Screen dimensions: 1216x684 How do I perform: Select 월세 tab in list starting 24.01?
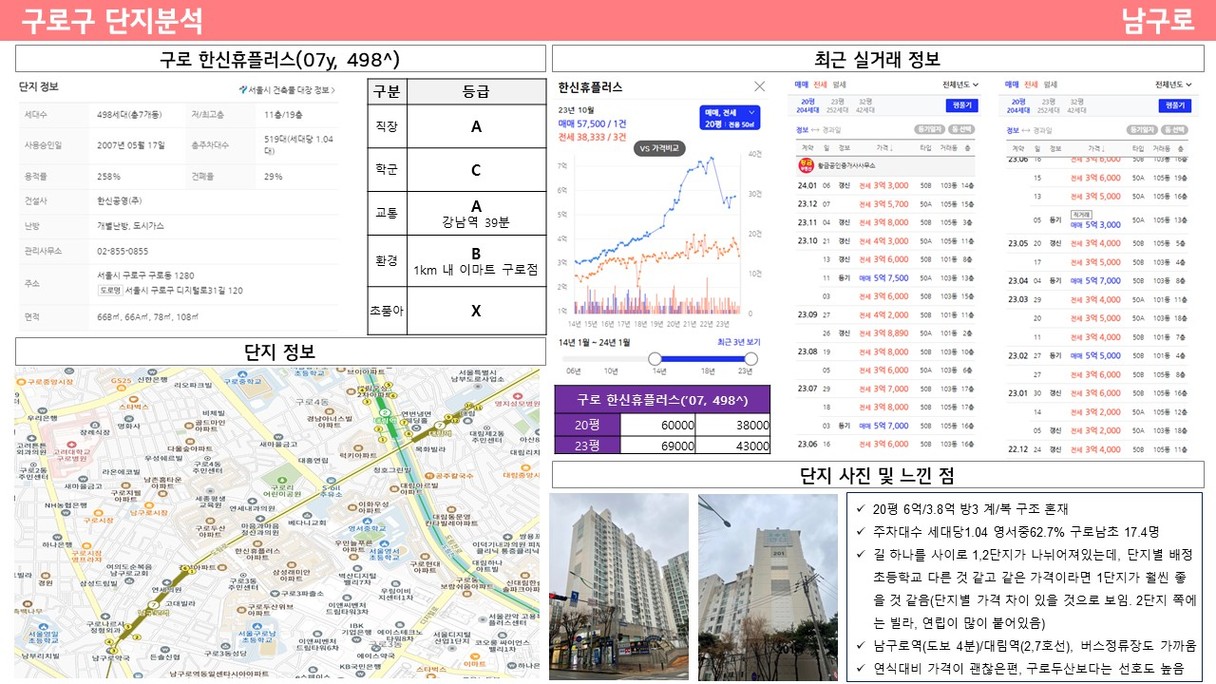click(x=838, y=85)
